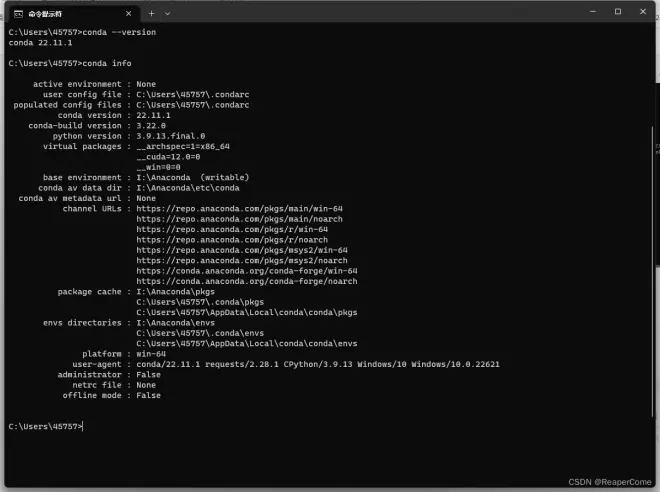Close the terminal window

(x=643, y=12)
